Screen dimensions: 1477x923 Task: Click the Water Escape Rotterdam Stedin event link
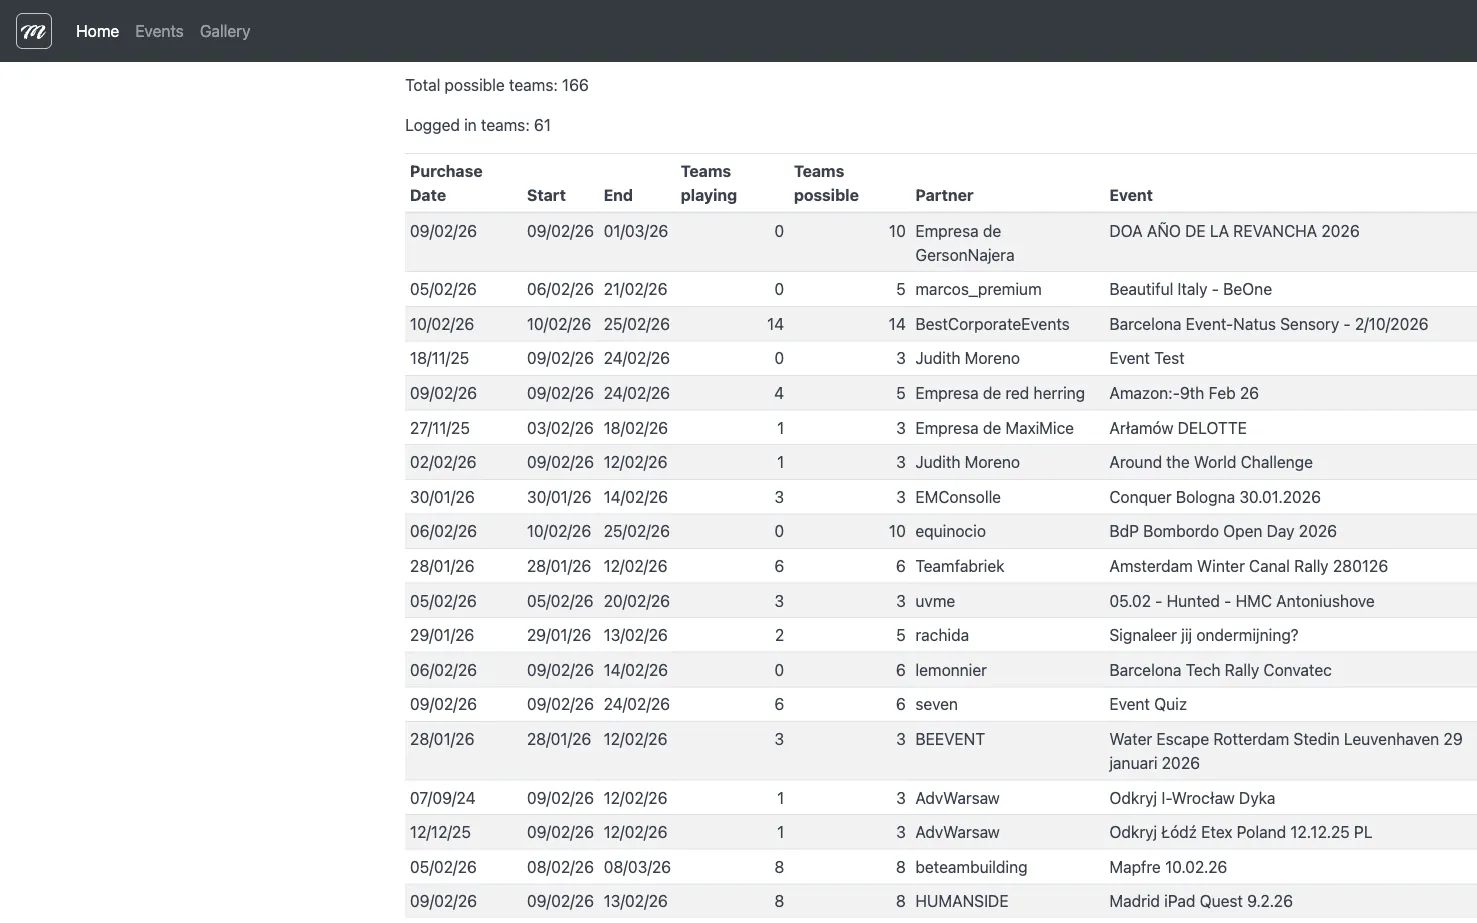point(1285,751)
